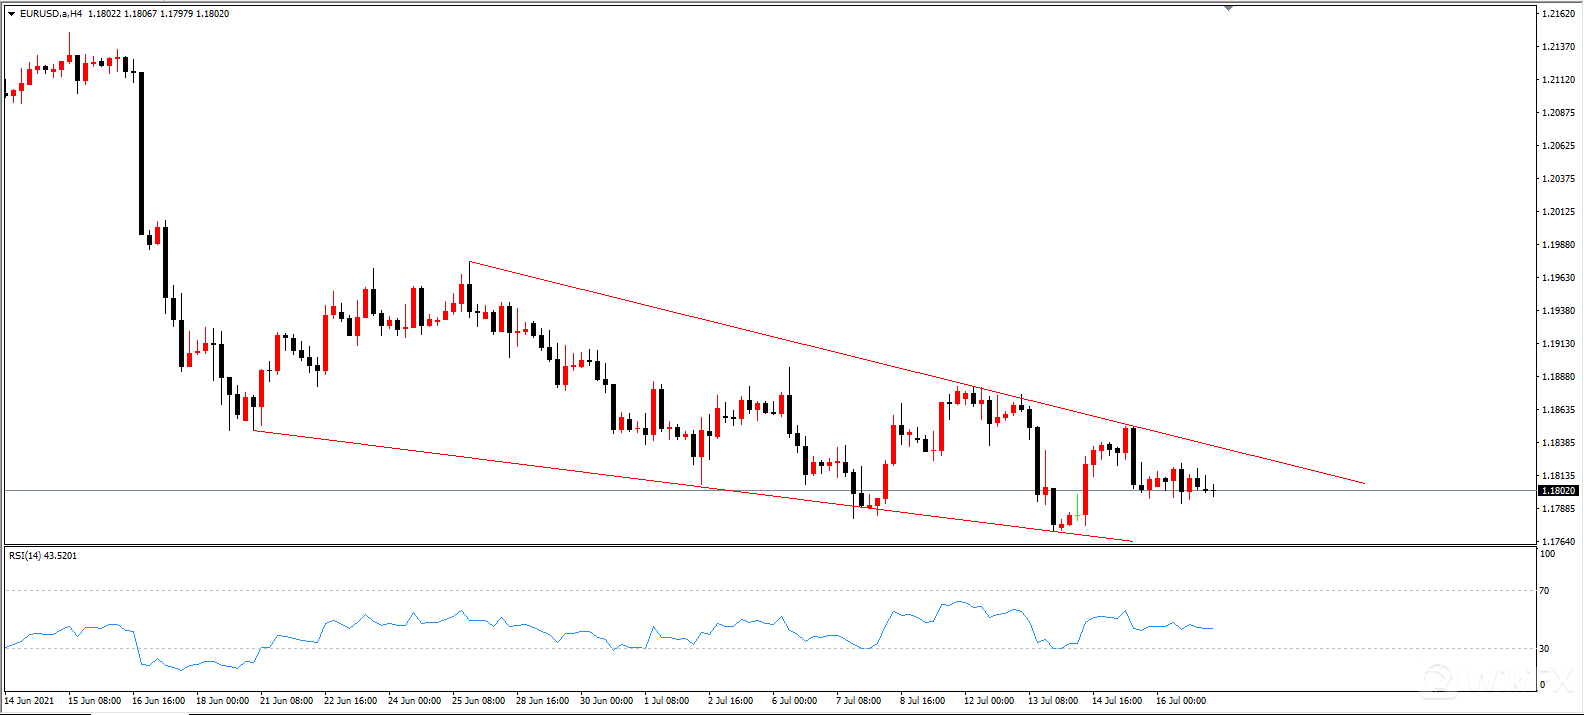Screen dimensions: 1584x715
Task: Click the 1.21620 price on the scale
Action: click(1558, 14)
